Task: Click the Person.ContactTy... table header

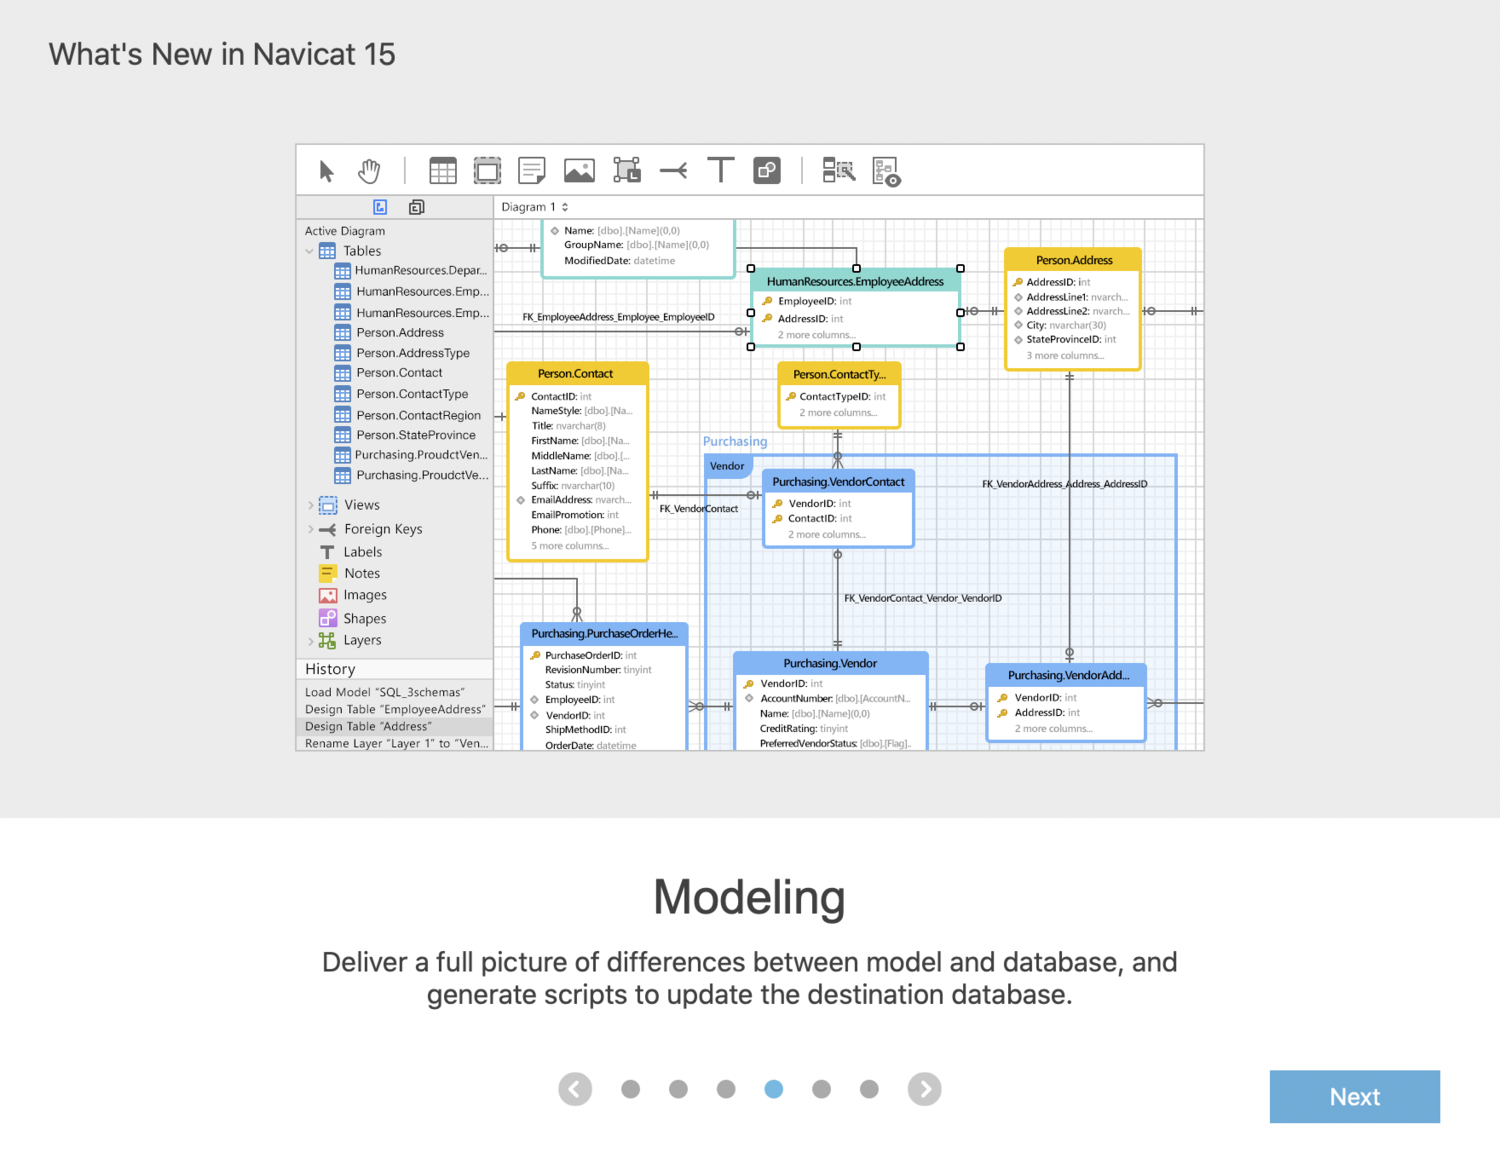Action: pyautogui.click(x=839, y=374)
